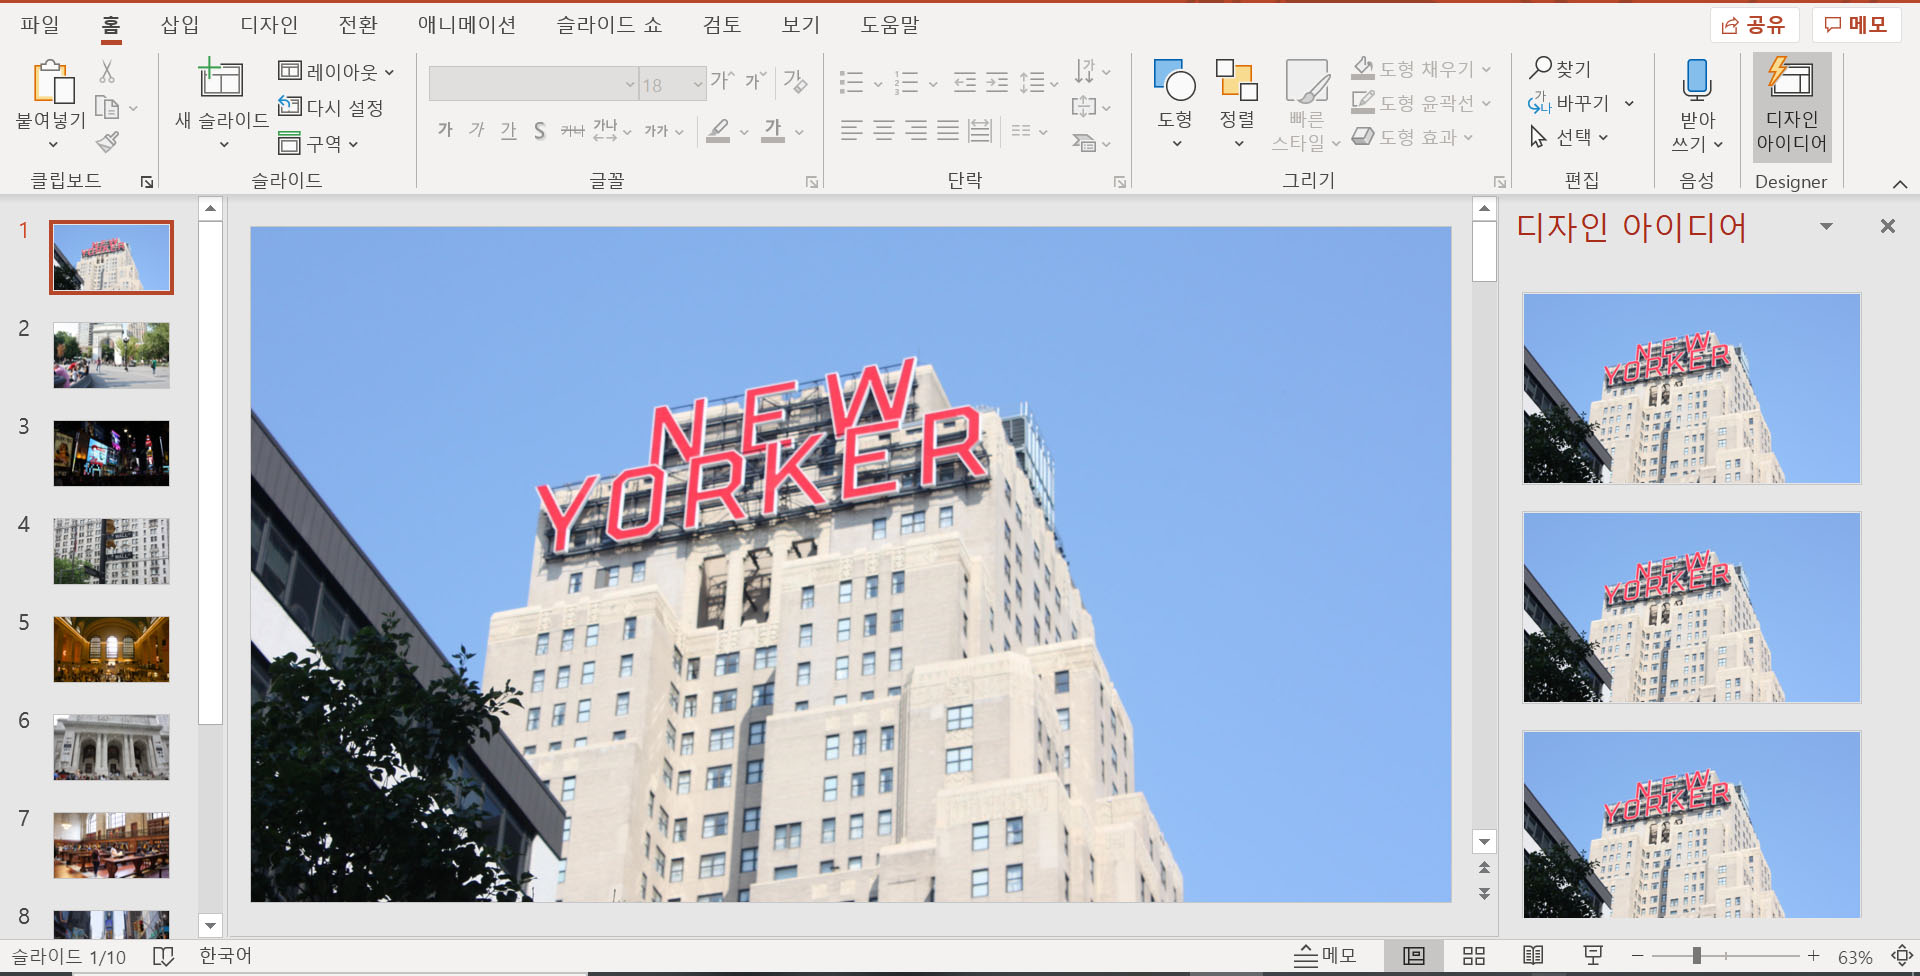Click 바꾸기 replace button
This screenshot has width=1920, height=976.
(x=1569, y=102)
